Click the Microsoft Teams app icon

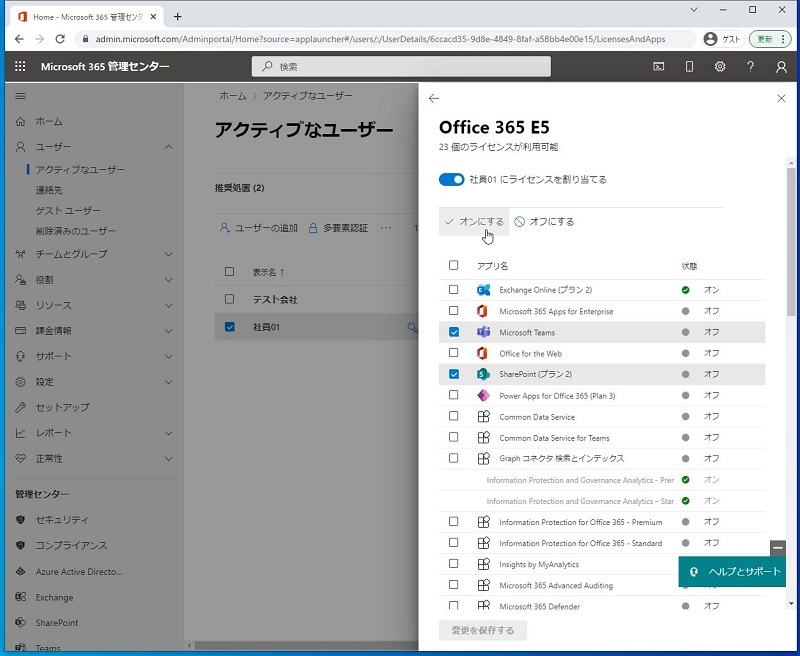(483, 332)
